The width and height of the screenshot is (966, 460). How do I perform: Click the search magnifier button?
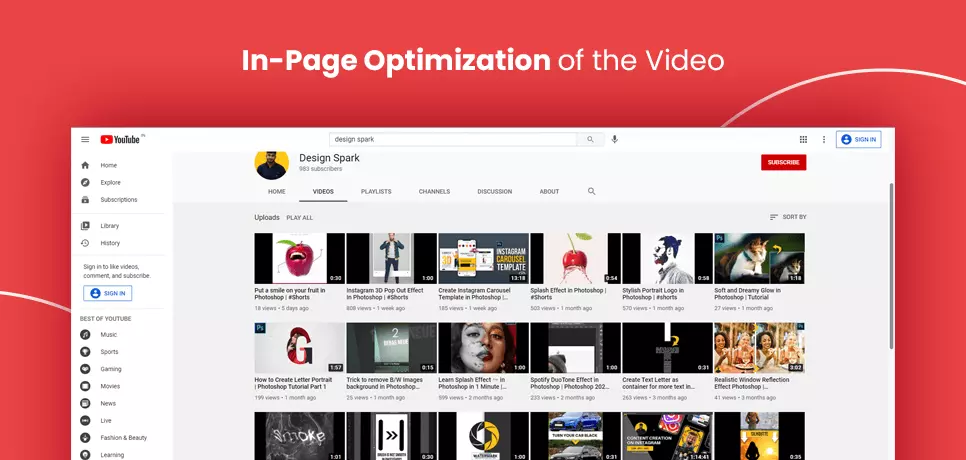point(590,140)
